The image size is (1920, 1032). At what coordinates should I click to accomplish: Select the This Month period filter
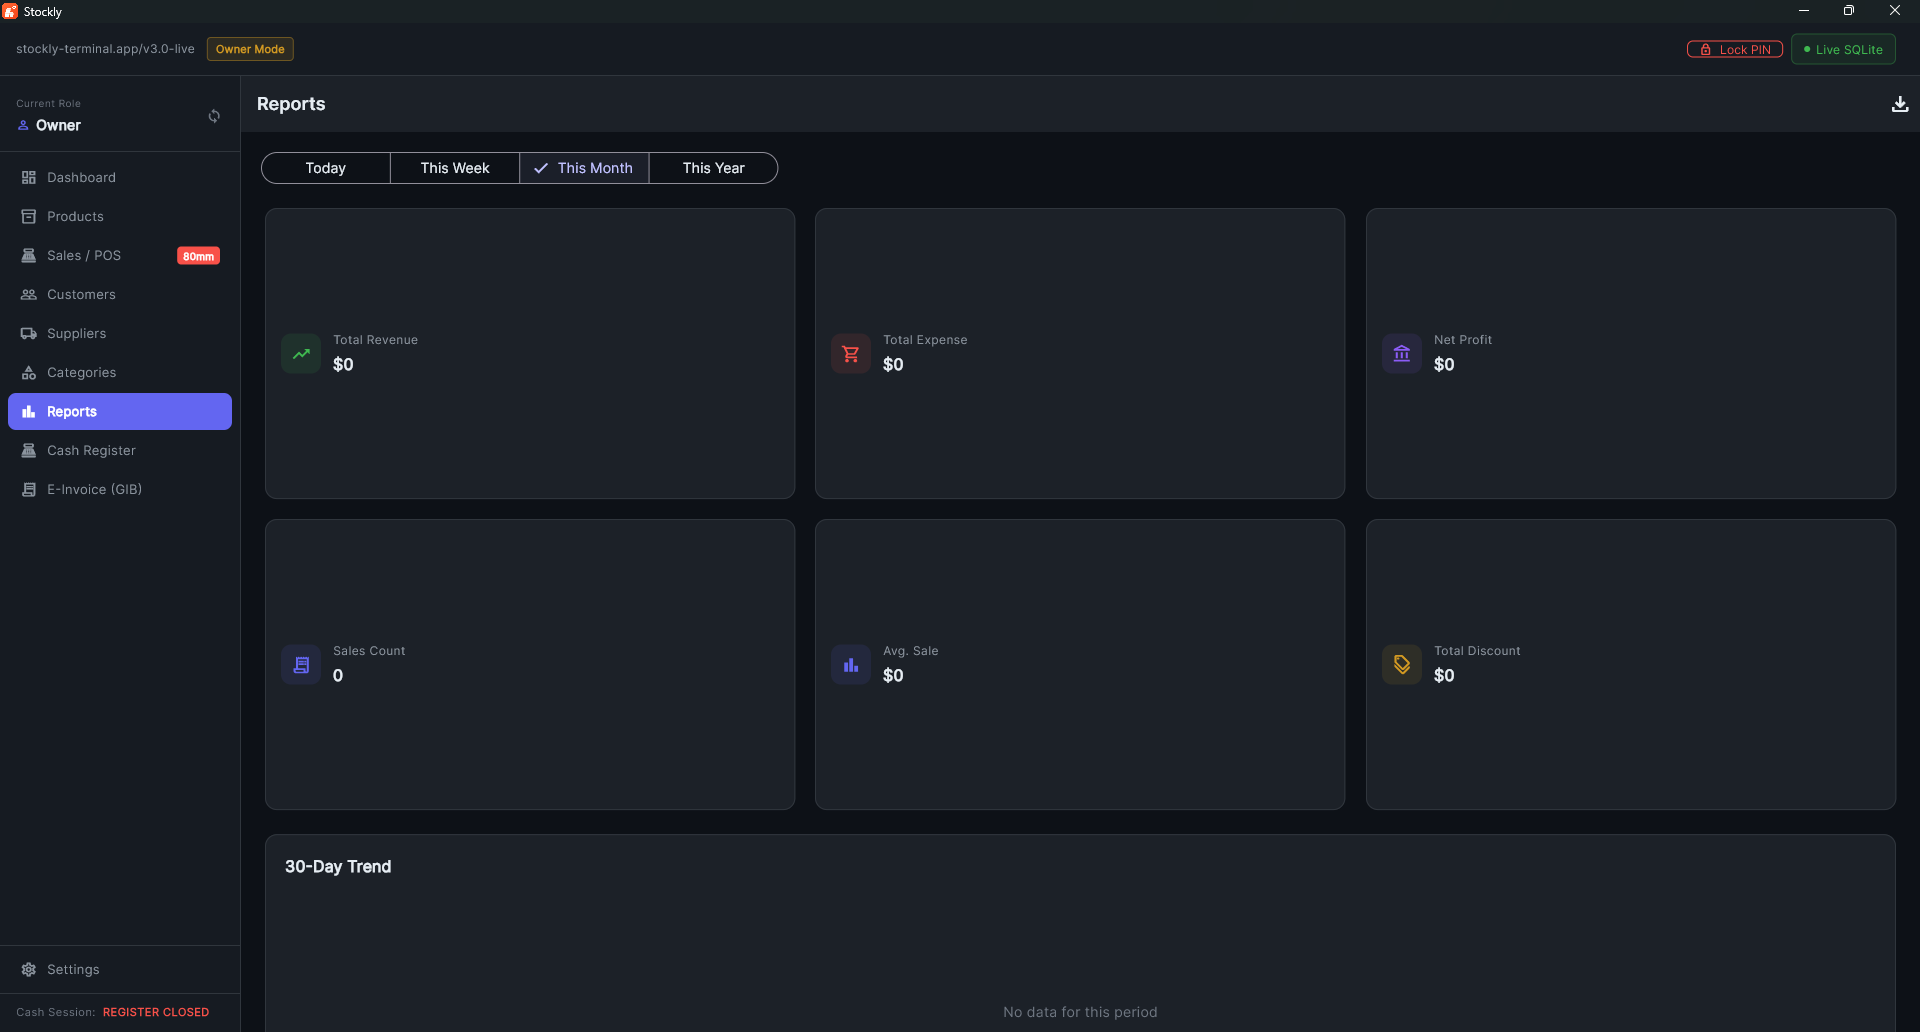(584, 168)
